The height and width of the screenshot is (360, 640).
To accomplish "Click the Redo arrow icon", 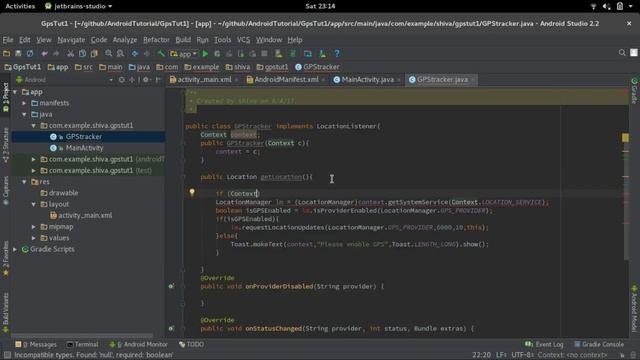I will click(56, 53).
